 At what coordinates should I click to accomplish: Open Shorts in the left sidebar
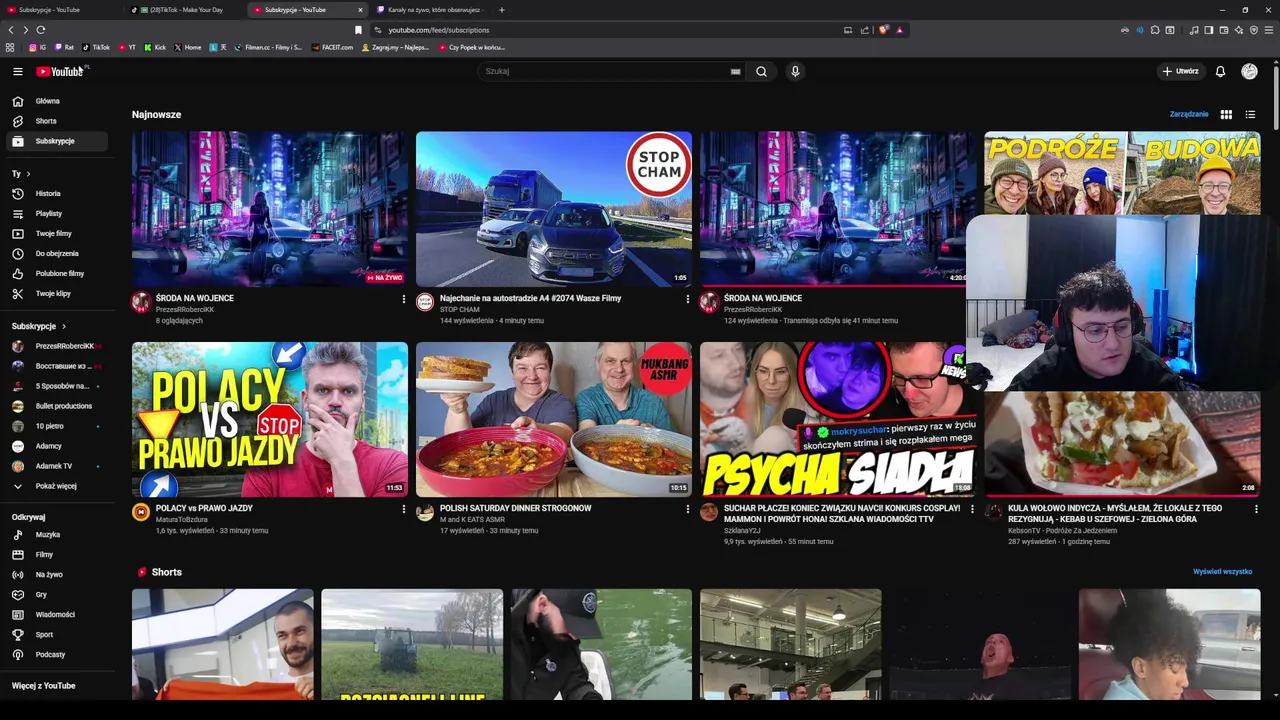55,121
